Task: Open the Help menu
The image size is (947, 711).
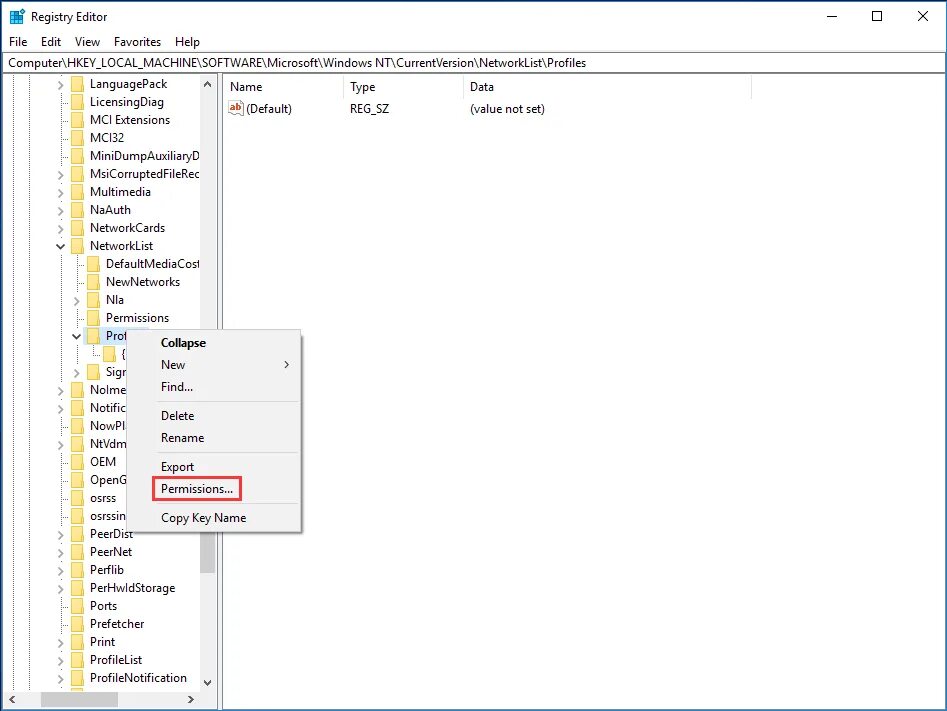Action: tap(187, 42)
